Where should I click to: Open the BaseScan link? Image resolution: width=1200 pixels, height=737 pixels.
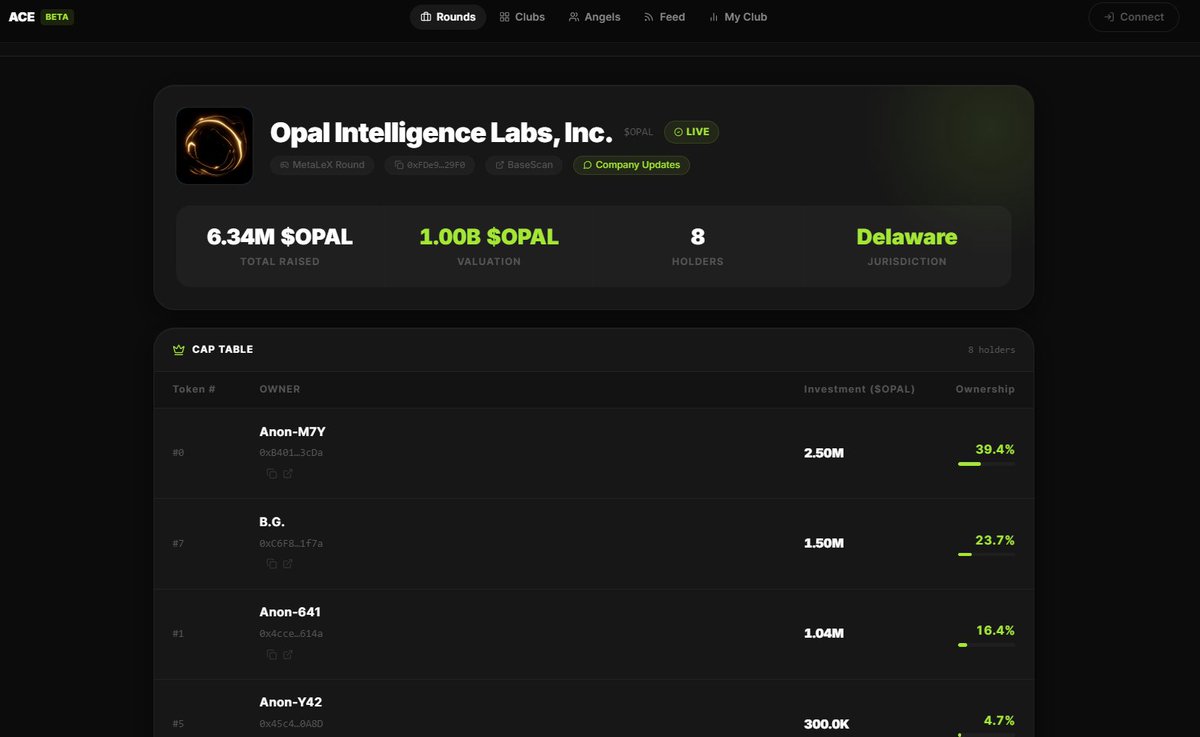tap(525, 165)
